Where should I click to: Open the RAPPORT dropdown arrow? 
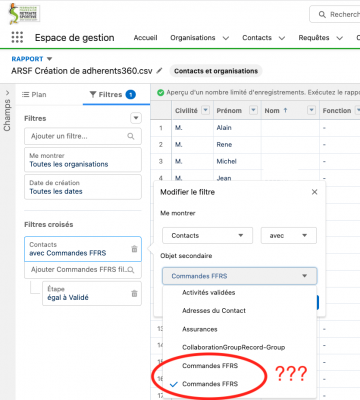pos(49,59)
